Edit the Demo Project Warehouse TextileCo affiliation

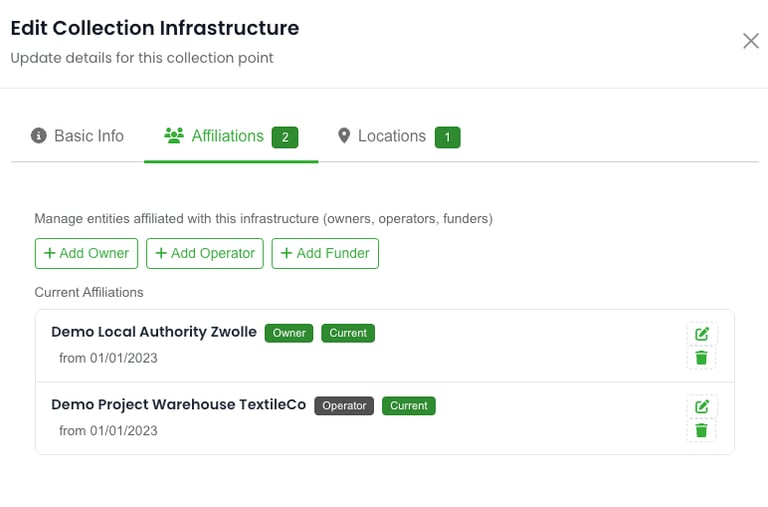coord(702,406)
